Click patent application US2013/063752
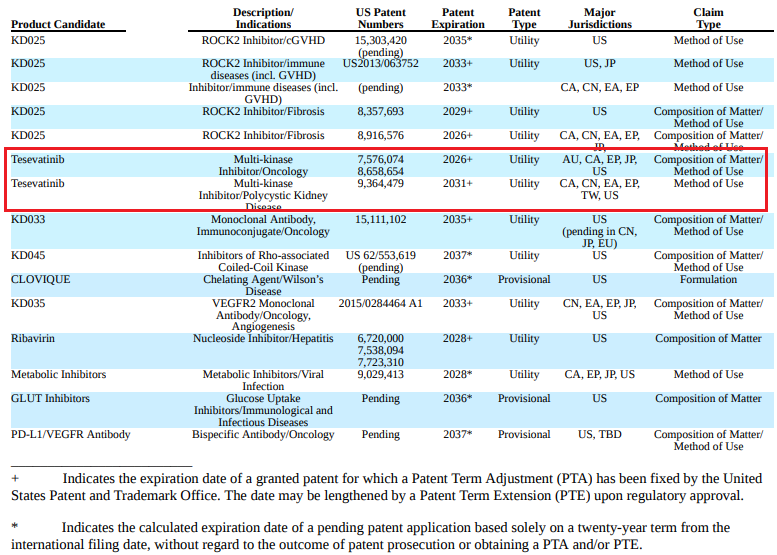777x555 pixels. coord(380,64)
